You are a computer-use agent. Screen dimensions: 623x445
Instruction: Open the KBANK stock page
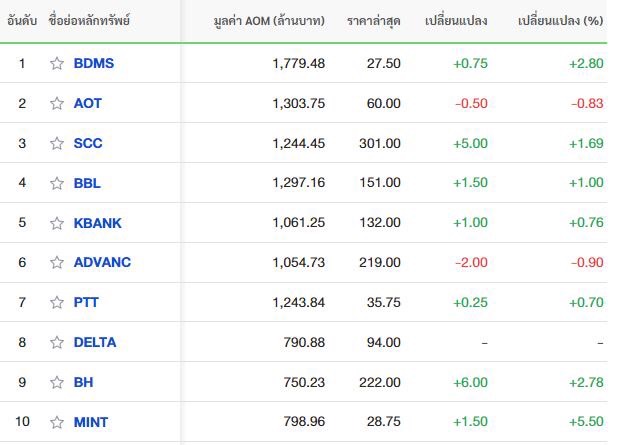click(x=98, y=223)
